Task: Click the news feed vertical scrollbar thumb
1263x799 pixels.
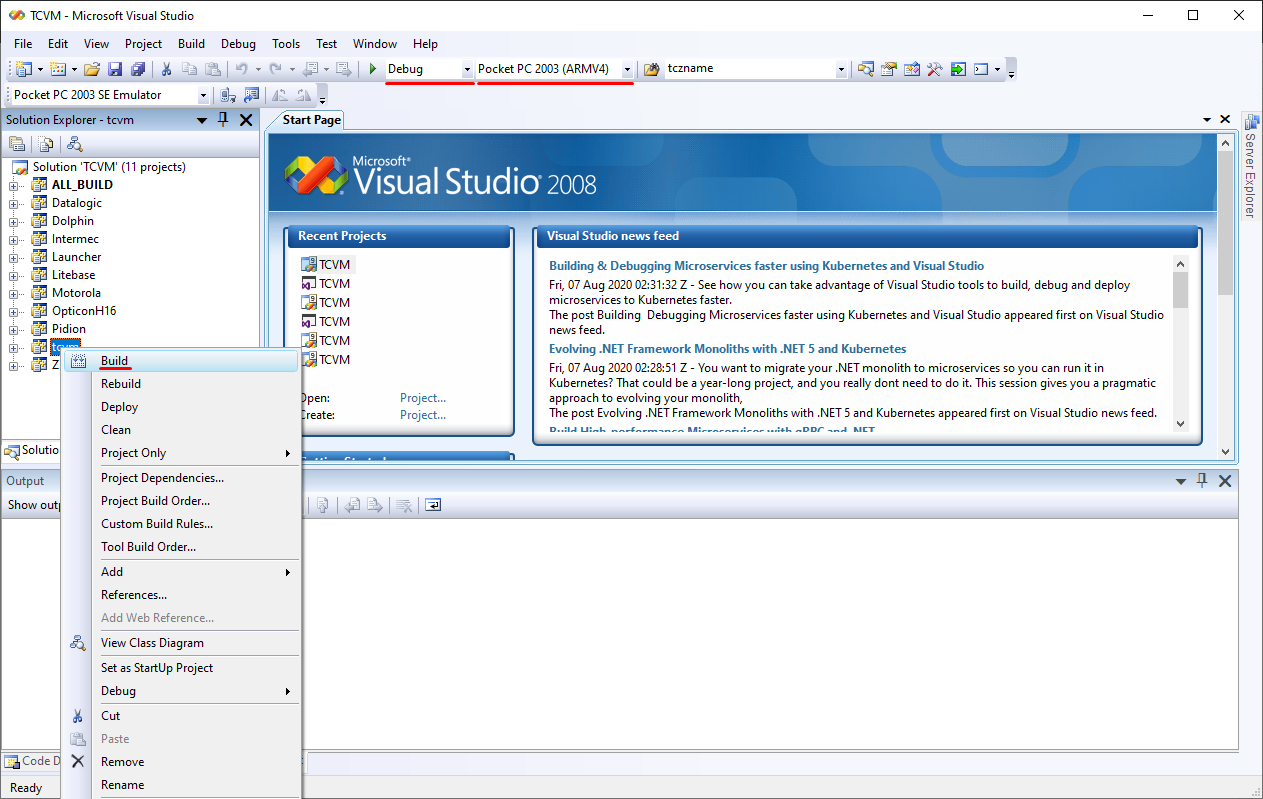Action: click(1181, 290)
